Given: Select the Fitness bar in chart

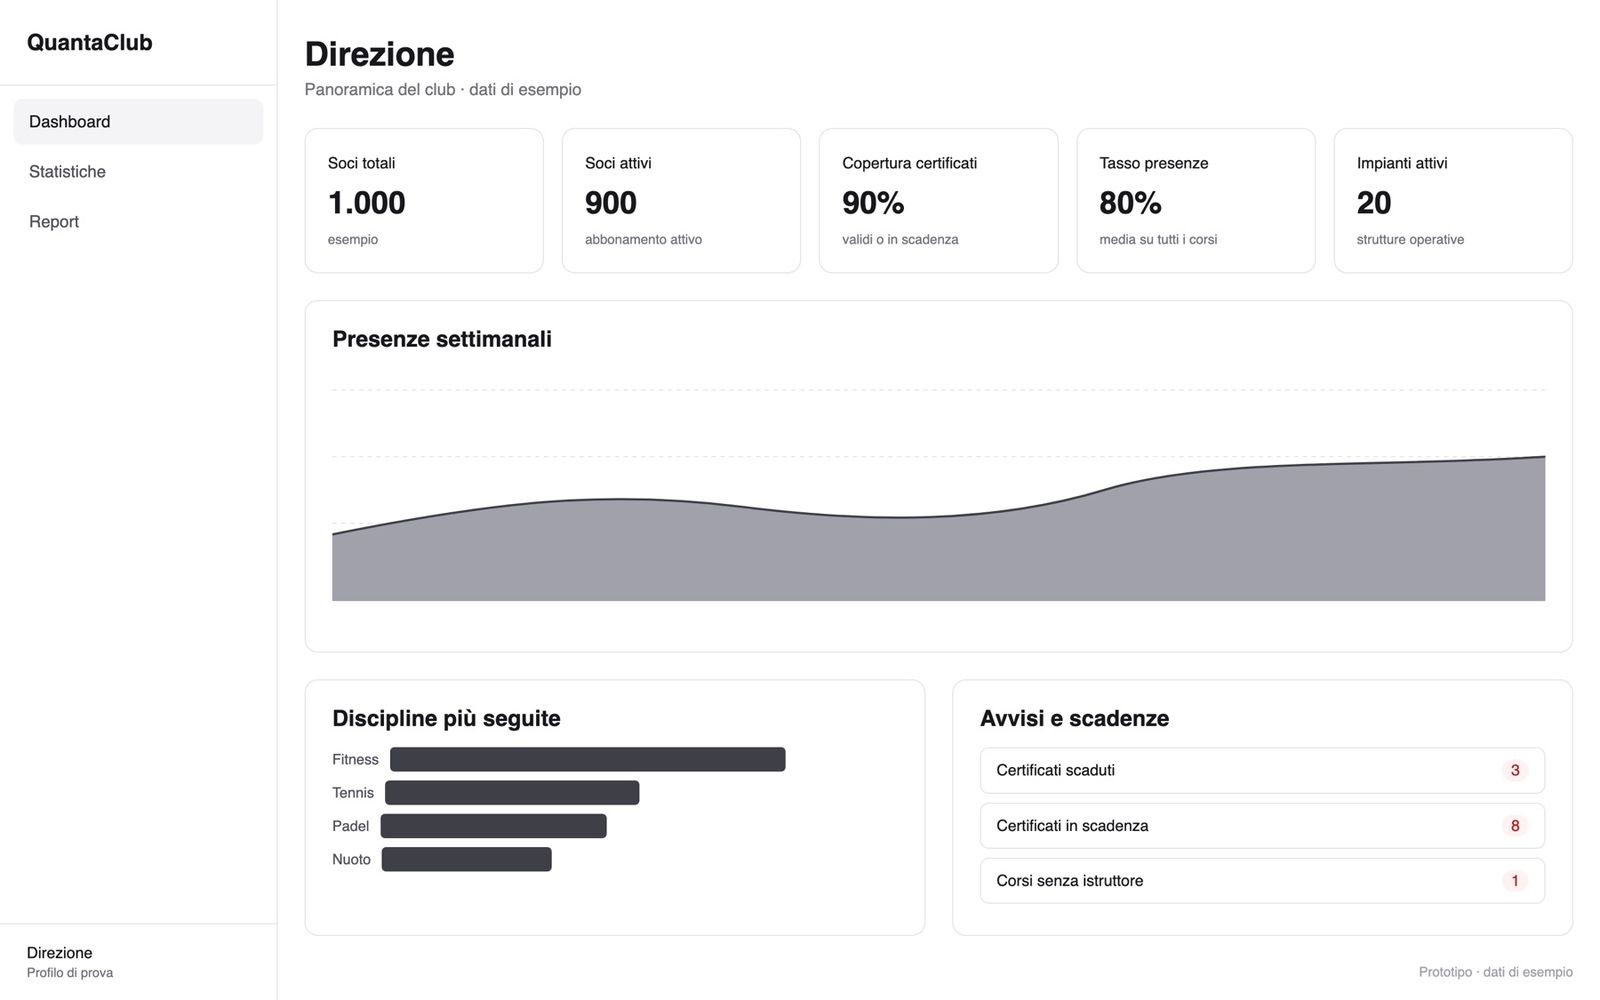Looking at the screenshot, I should [x=588, y=760].
